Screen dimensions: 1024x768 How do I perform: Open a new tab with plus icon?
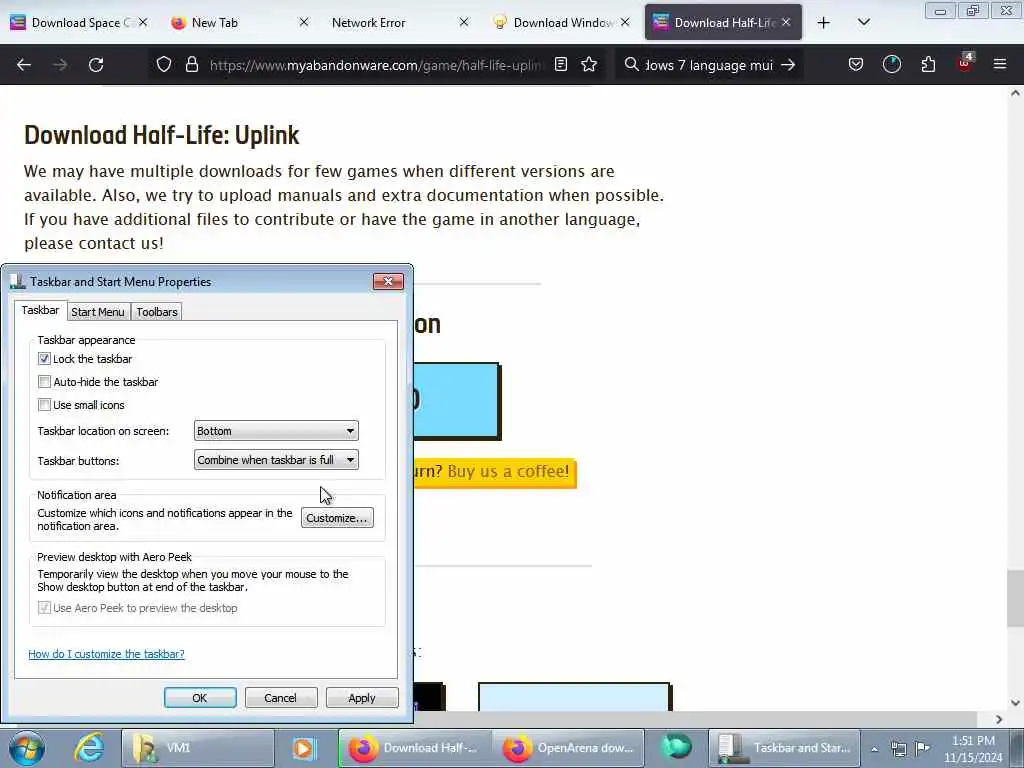[x=824, y=23]
